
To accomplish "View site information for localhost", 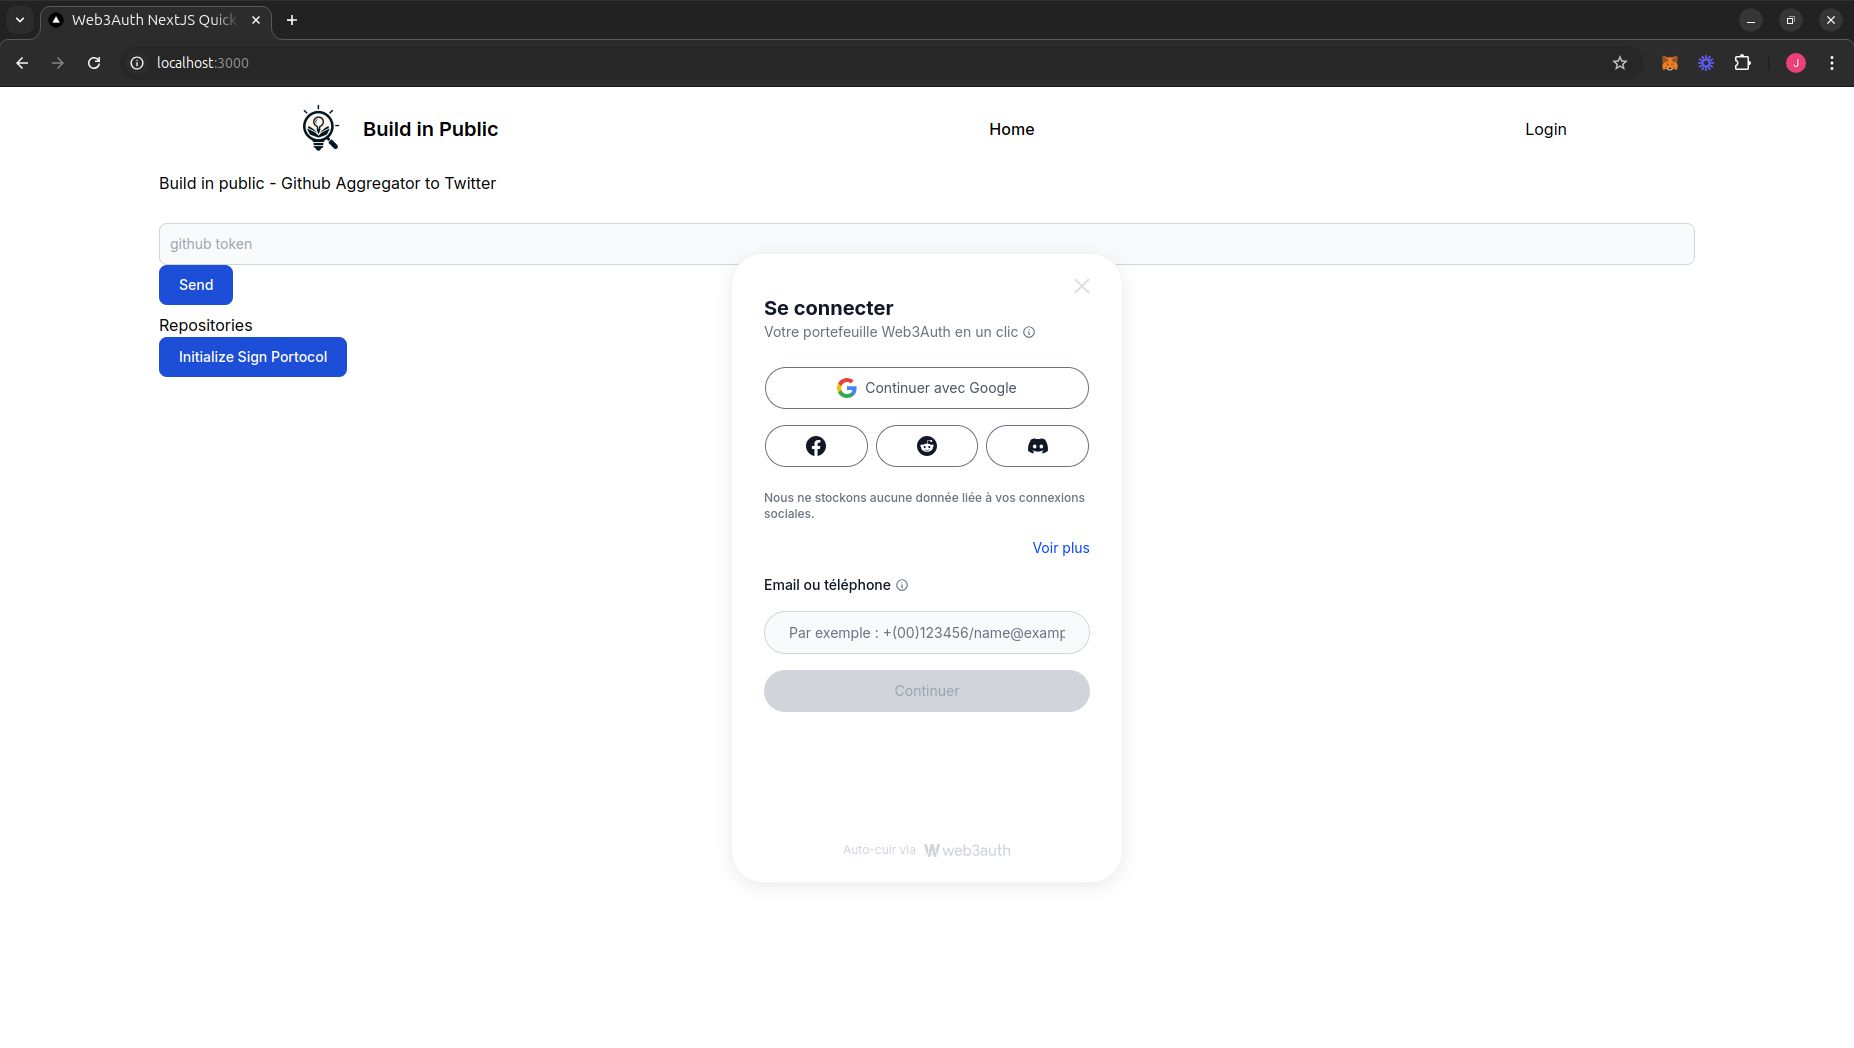I will pyautogui.click(x=137, y=63).
